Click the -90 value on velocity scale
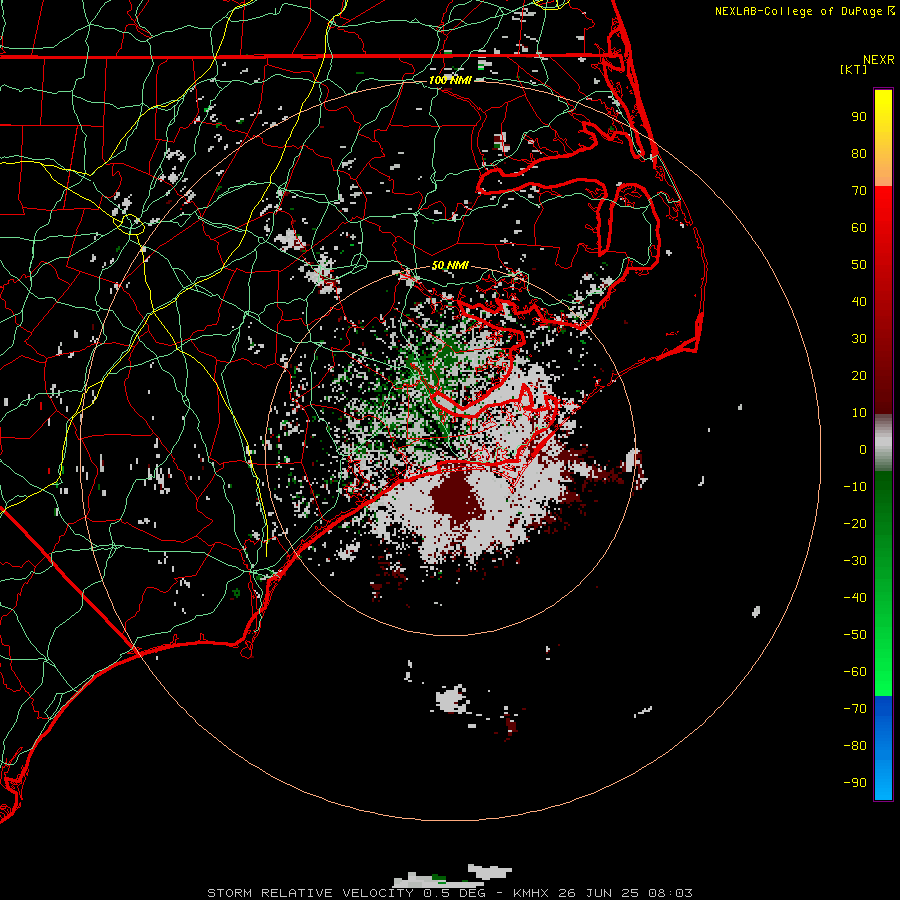The width and height of the screenshot is (900, 900). point(855,783)
